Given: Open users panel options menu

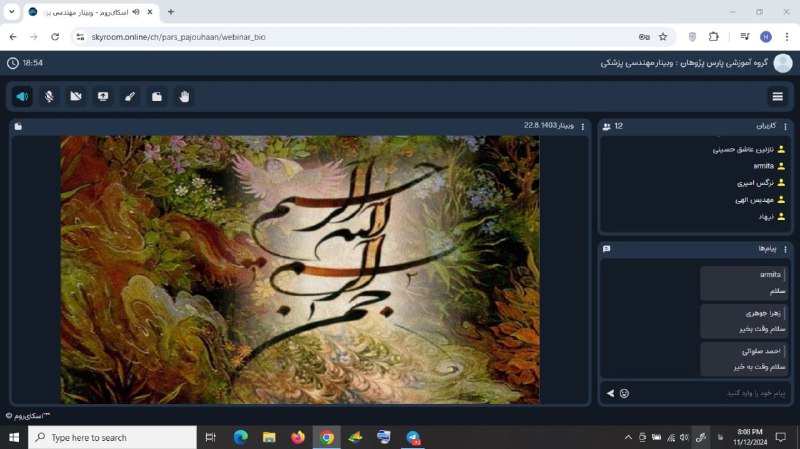Looking at the screenshot, I should [x=785, y=127].
